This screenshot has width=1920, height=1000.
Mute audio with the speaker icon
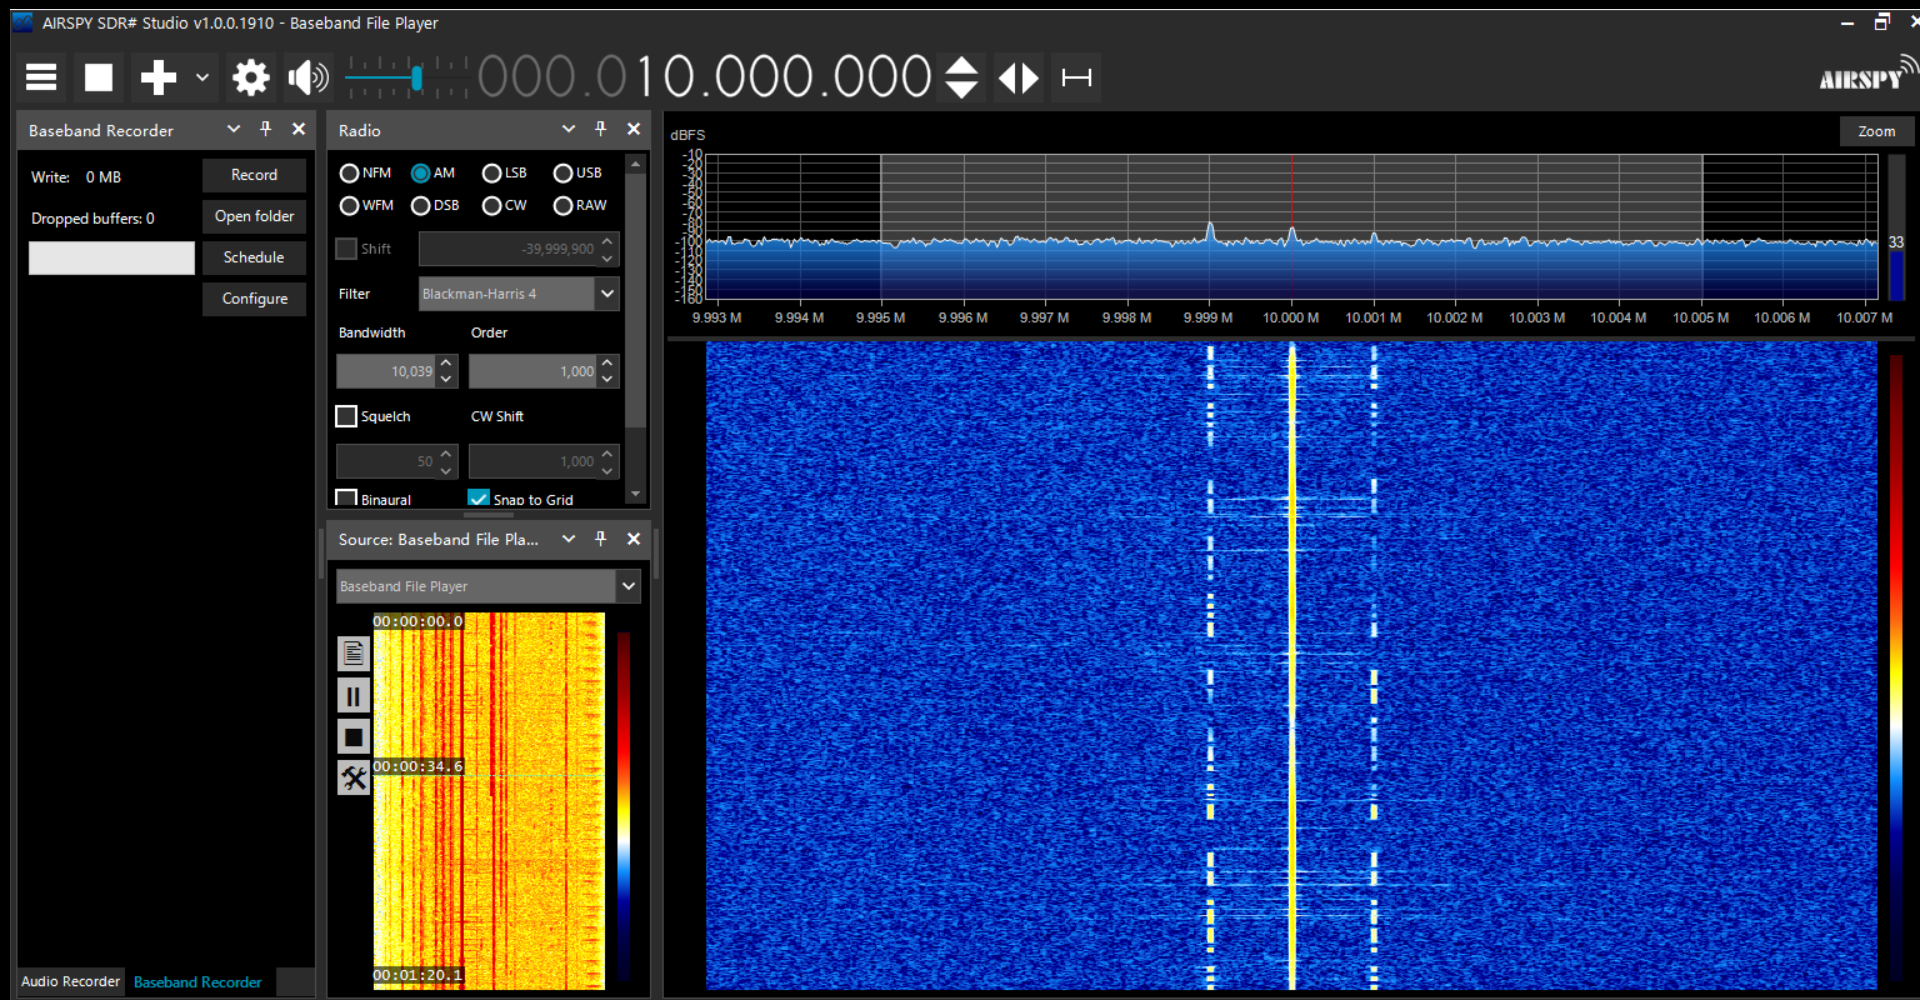308,77
